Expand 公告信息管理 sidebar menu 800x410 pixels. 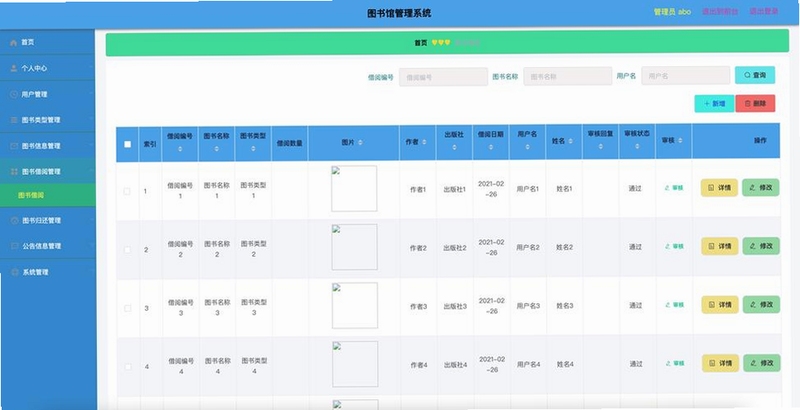(x=47, y=246)
